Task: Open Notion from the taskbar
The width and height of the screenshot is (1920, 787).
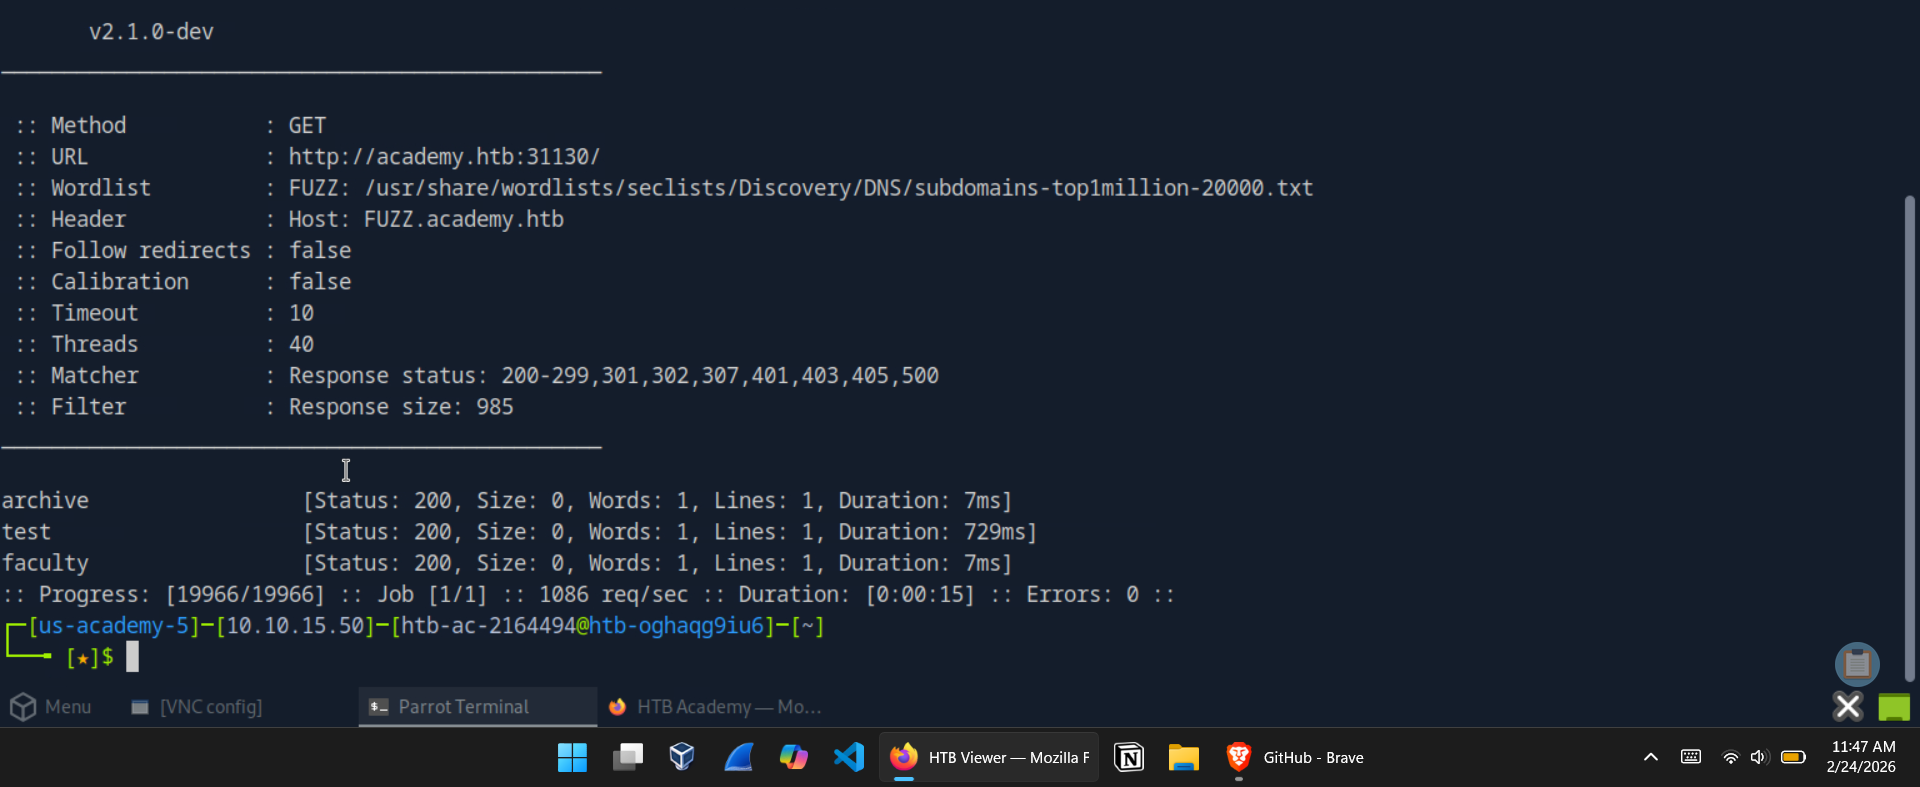Action: (1129, 758)
